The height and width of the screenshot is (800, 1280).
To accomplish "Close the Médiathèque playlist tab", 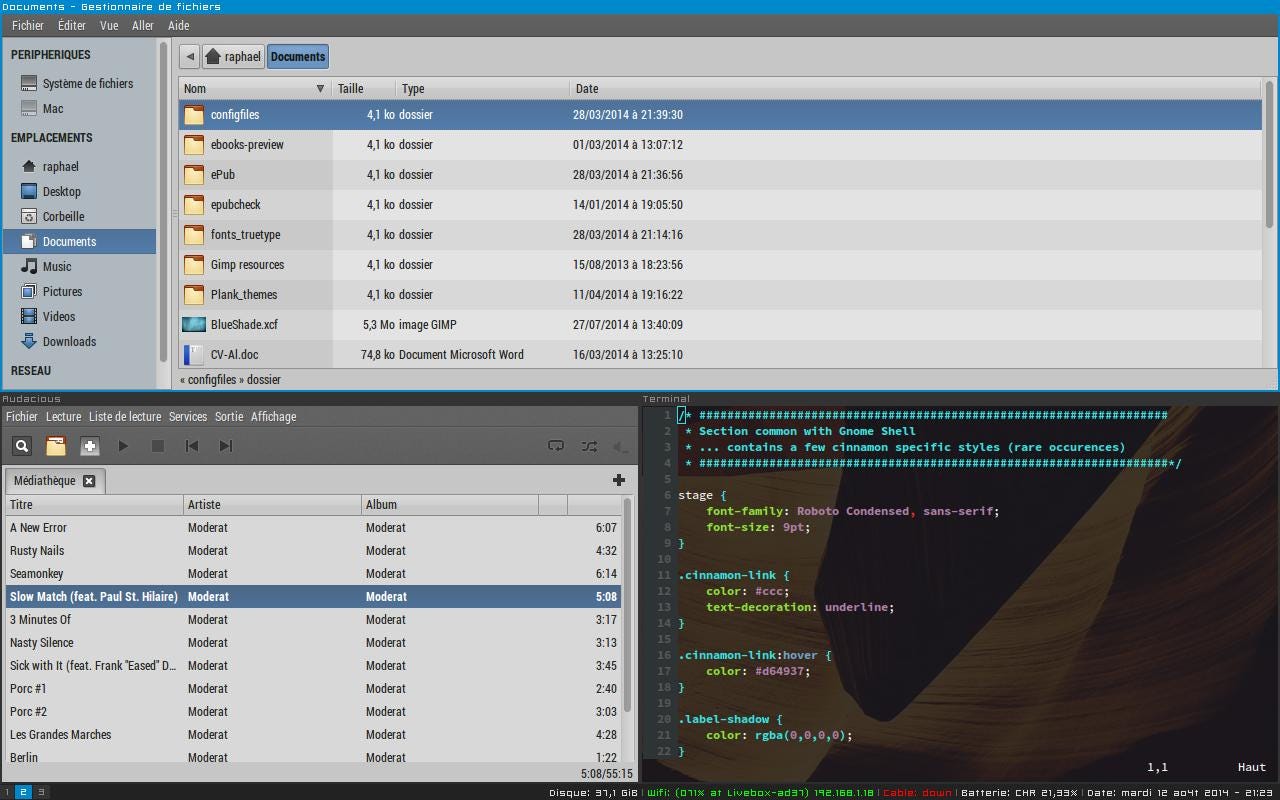I will 89,481.
